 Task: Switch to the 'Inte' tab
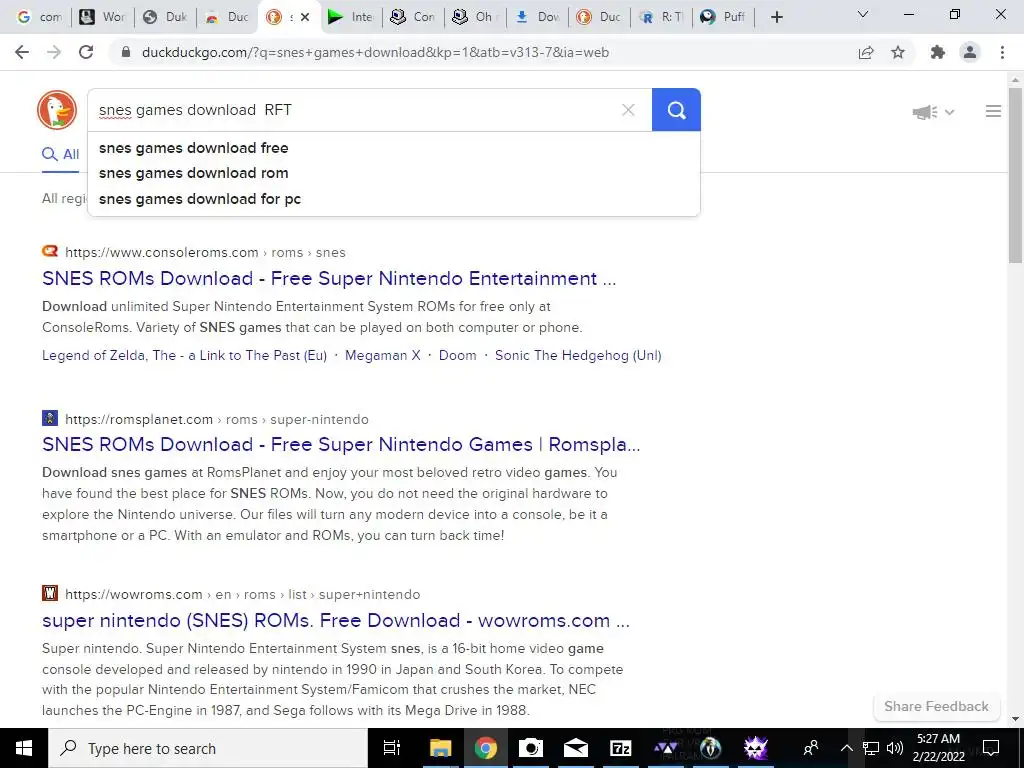(x=351, y=17)
